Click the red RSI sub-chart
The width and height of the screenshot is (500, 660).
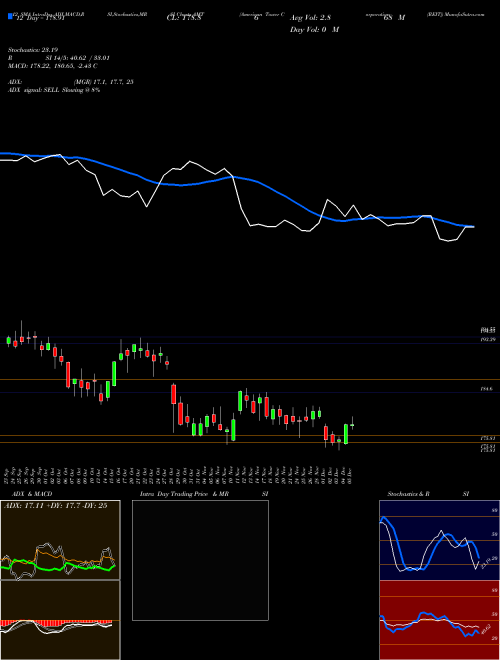click(439, 620)
